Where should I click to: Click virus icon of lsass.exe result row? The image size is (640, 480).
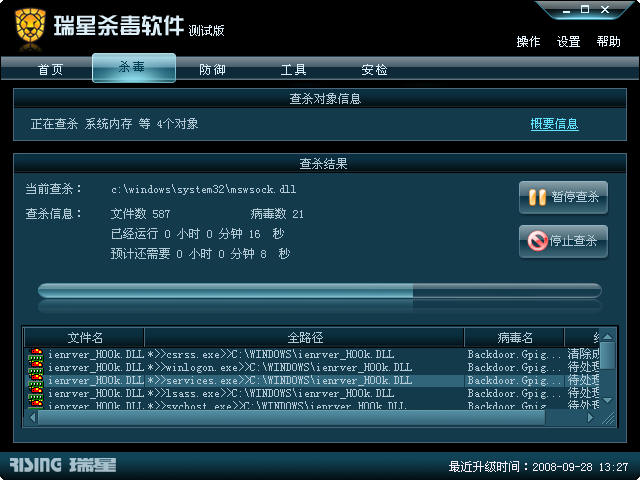coord(36,394)
